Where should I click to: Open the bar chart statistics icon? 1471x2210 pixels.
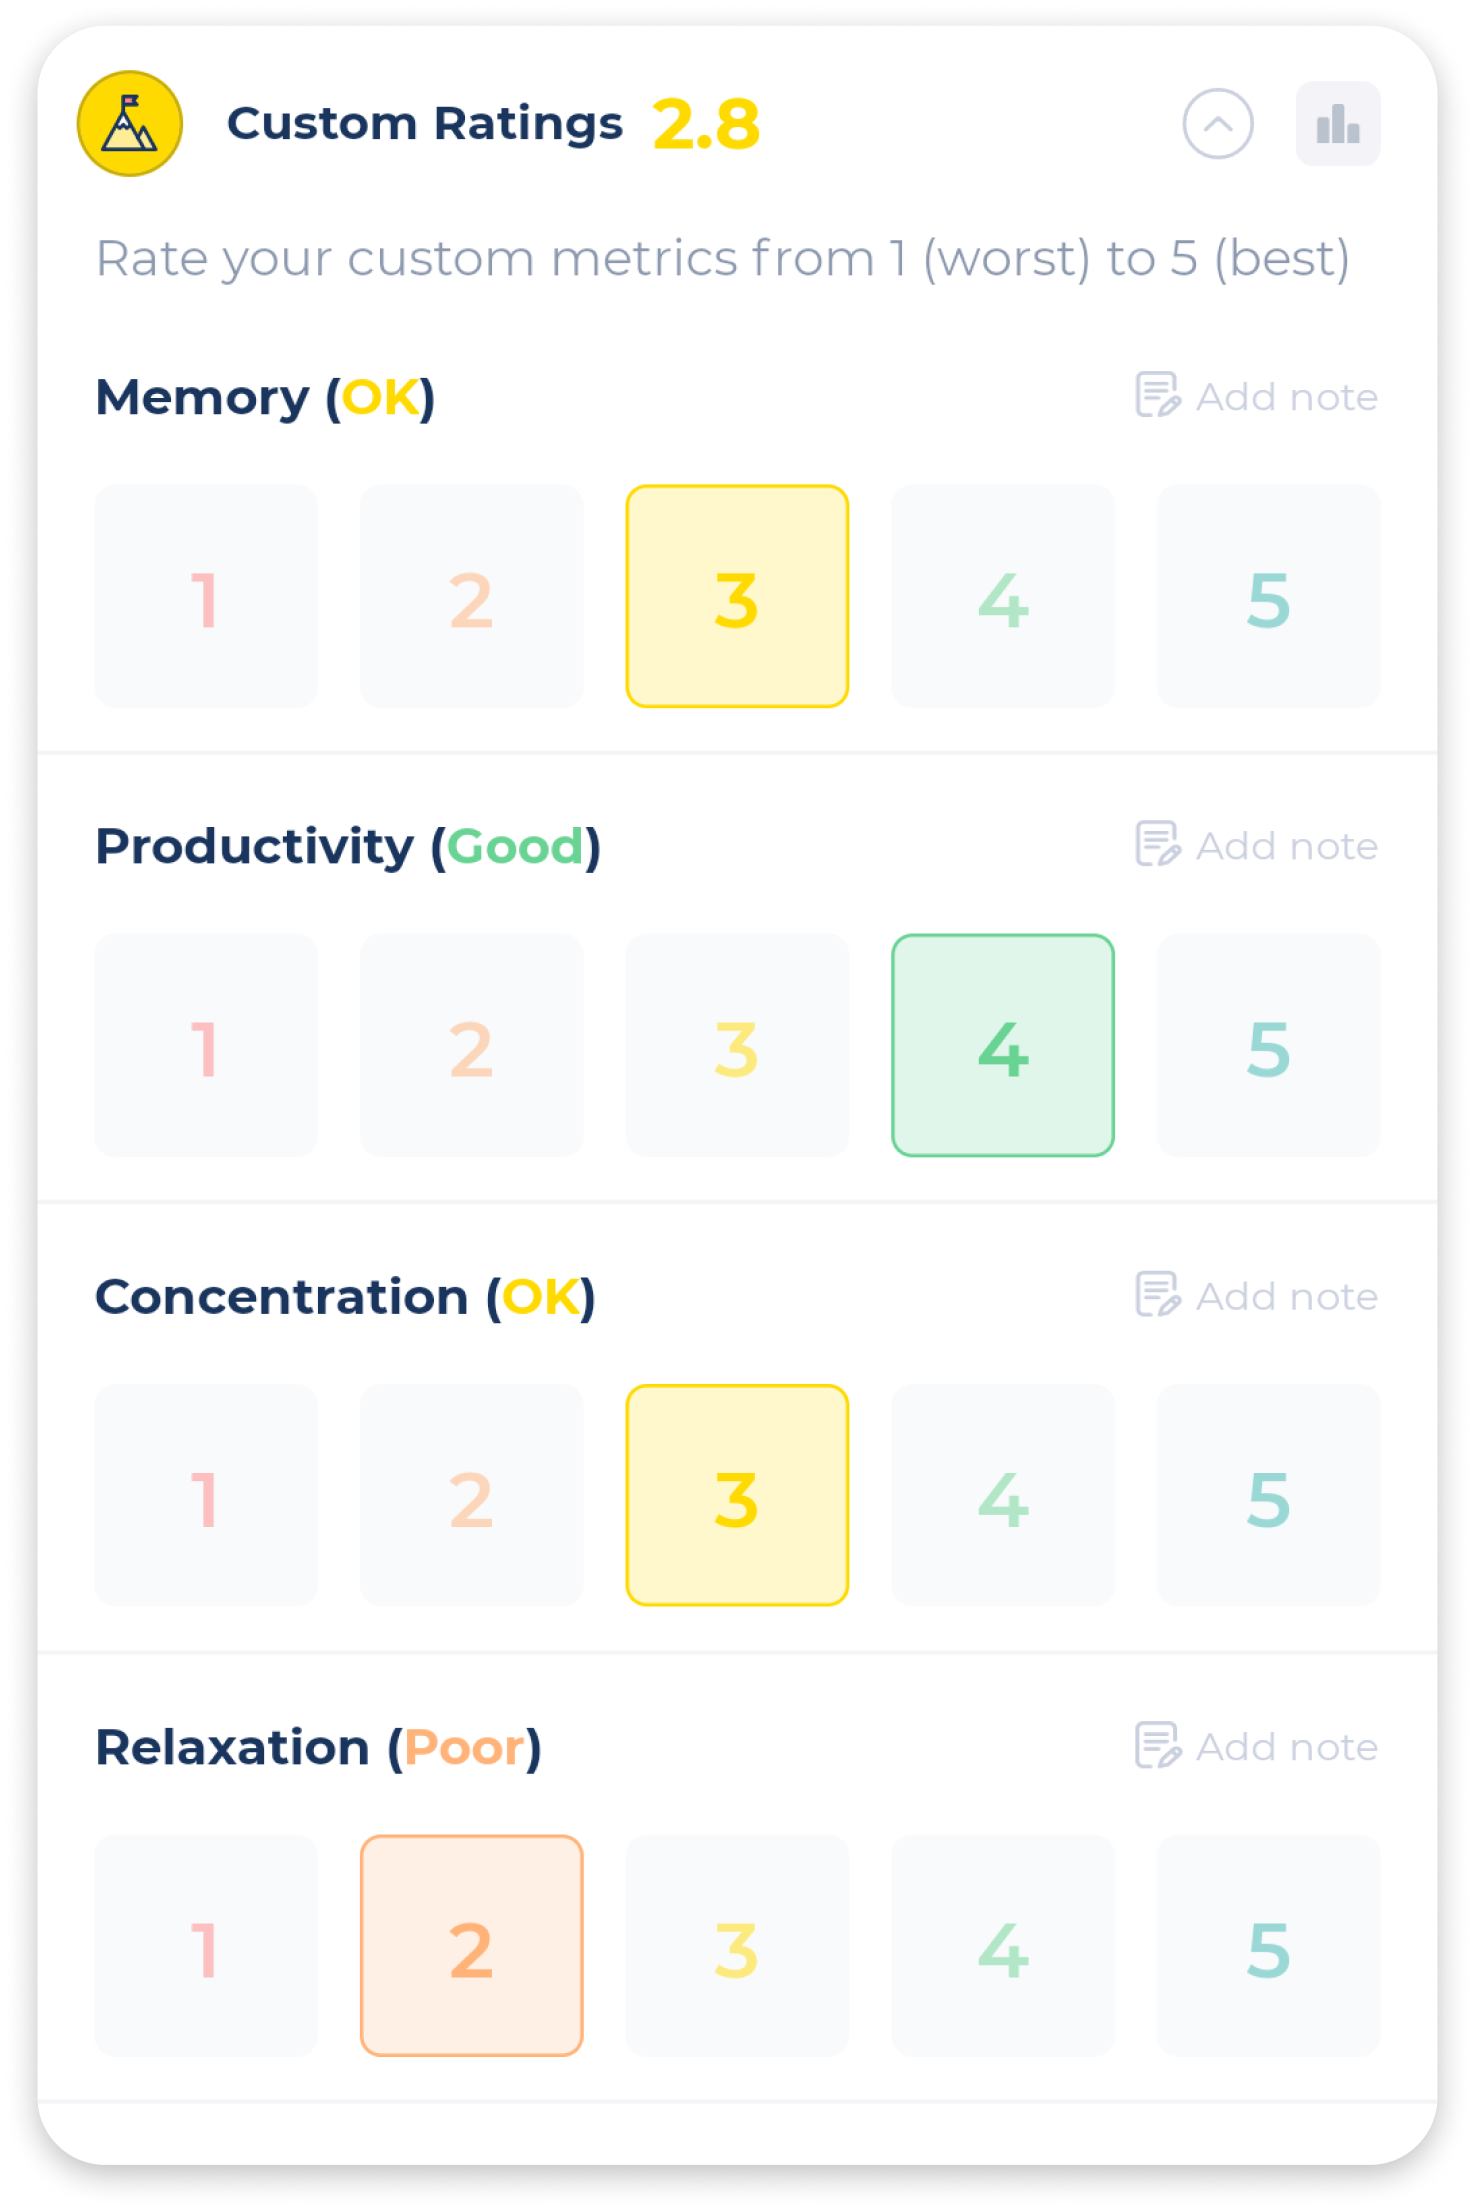pos(1337,124)
